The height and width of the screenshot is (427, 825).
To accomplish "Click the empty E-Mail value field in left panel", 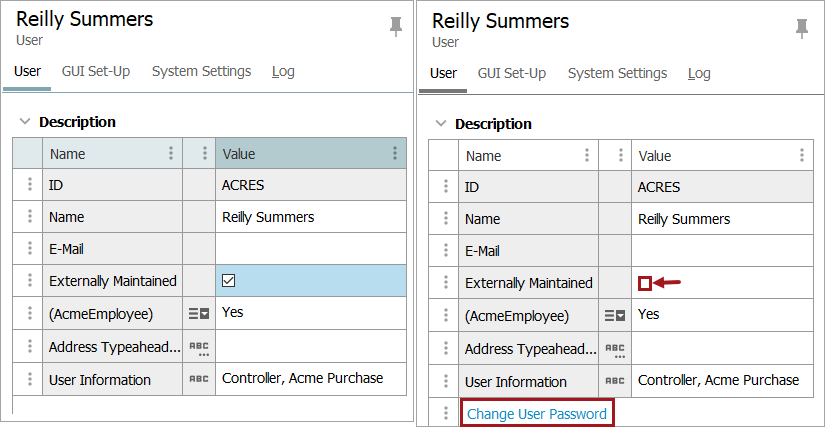I will pos(310,249).
